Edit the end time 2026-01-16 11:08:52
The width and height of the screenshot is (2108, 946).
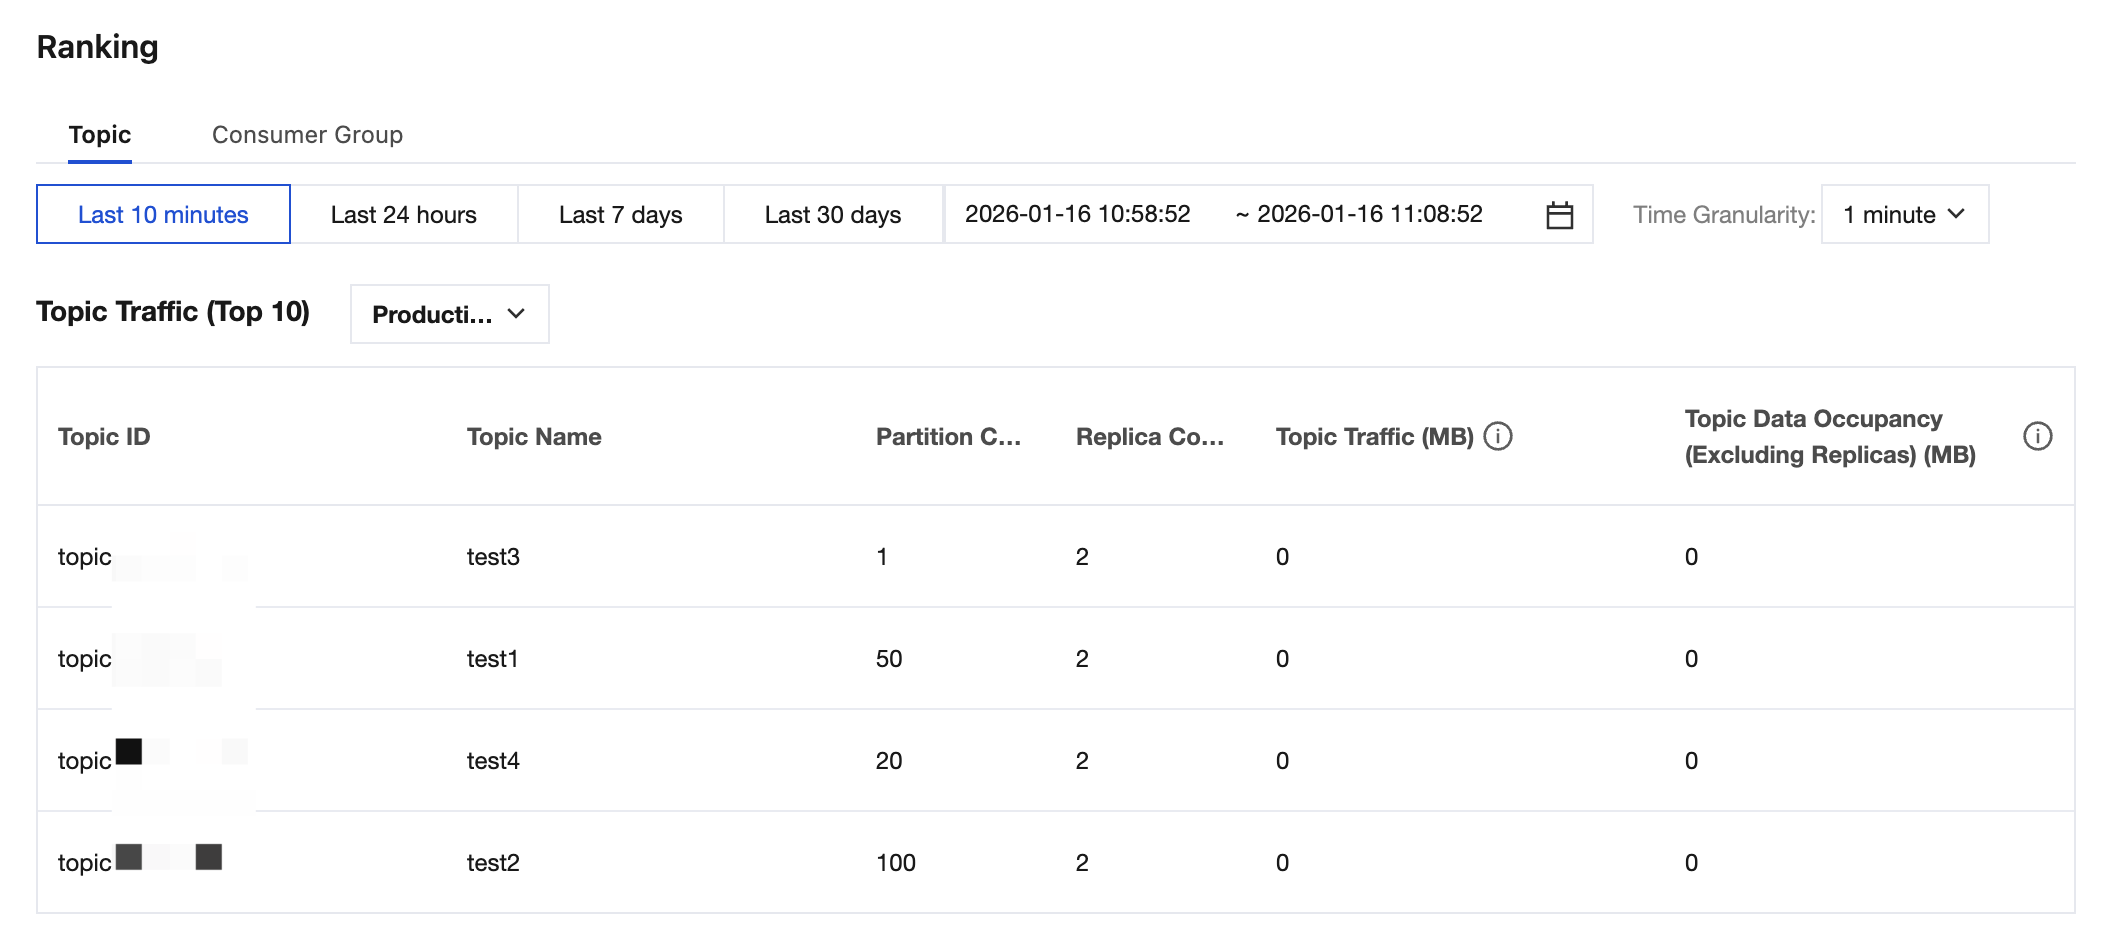coord(1369,214)
